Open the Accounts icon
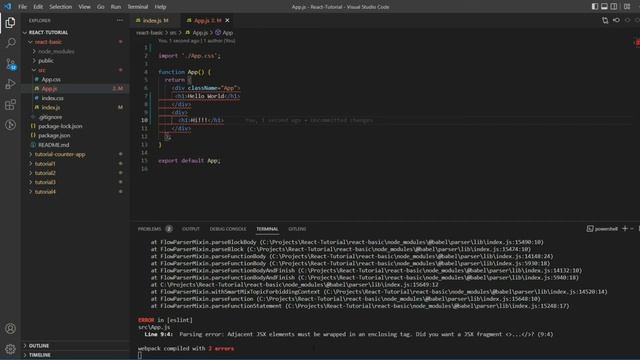 tap(10, 329)
